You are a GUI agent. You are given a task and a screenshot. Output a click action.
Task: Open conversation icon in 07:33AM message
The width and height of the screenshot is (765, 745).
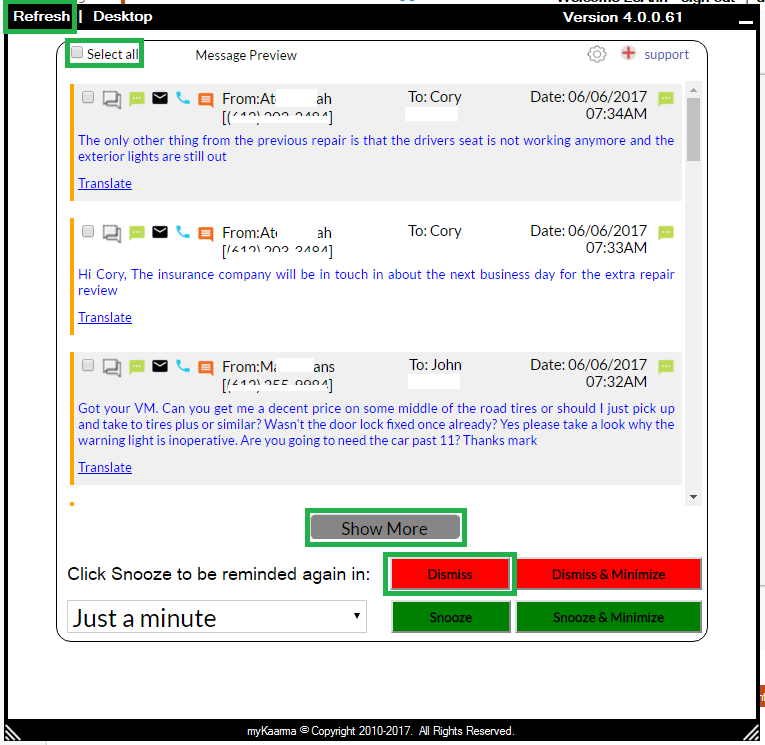[112, 233]
